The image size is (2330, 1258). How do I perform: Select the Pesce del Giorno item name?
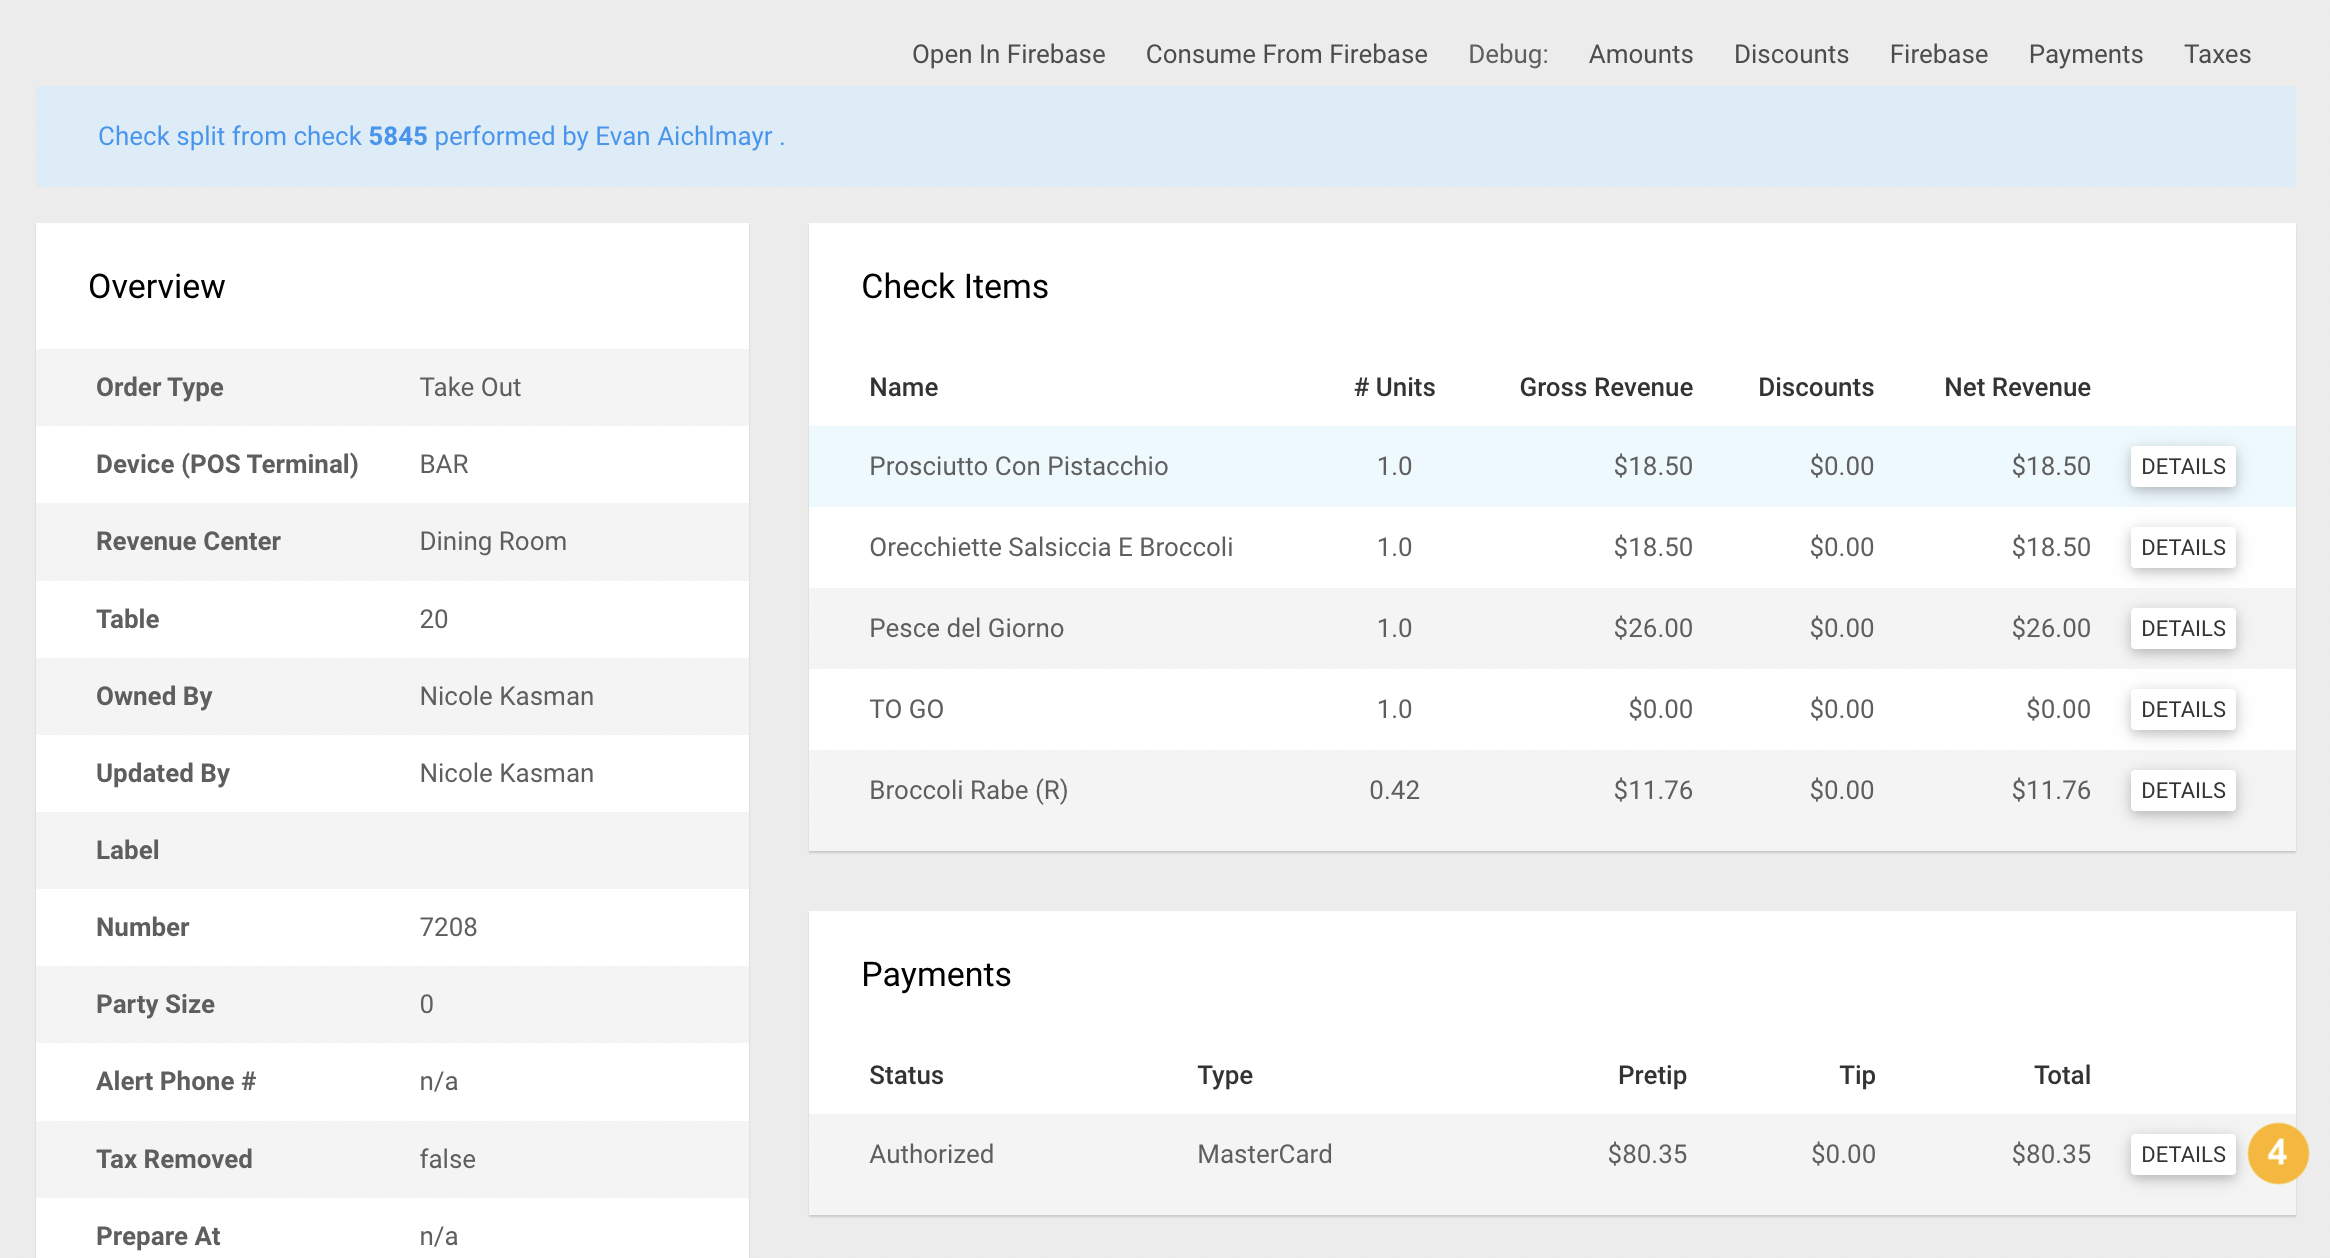coord(966,628)
